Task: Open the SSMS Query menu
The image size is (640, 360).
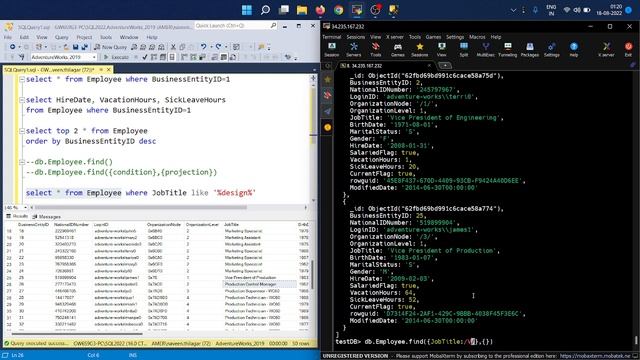Action: (62, 37)
